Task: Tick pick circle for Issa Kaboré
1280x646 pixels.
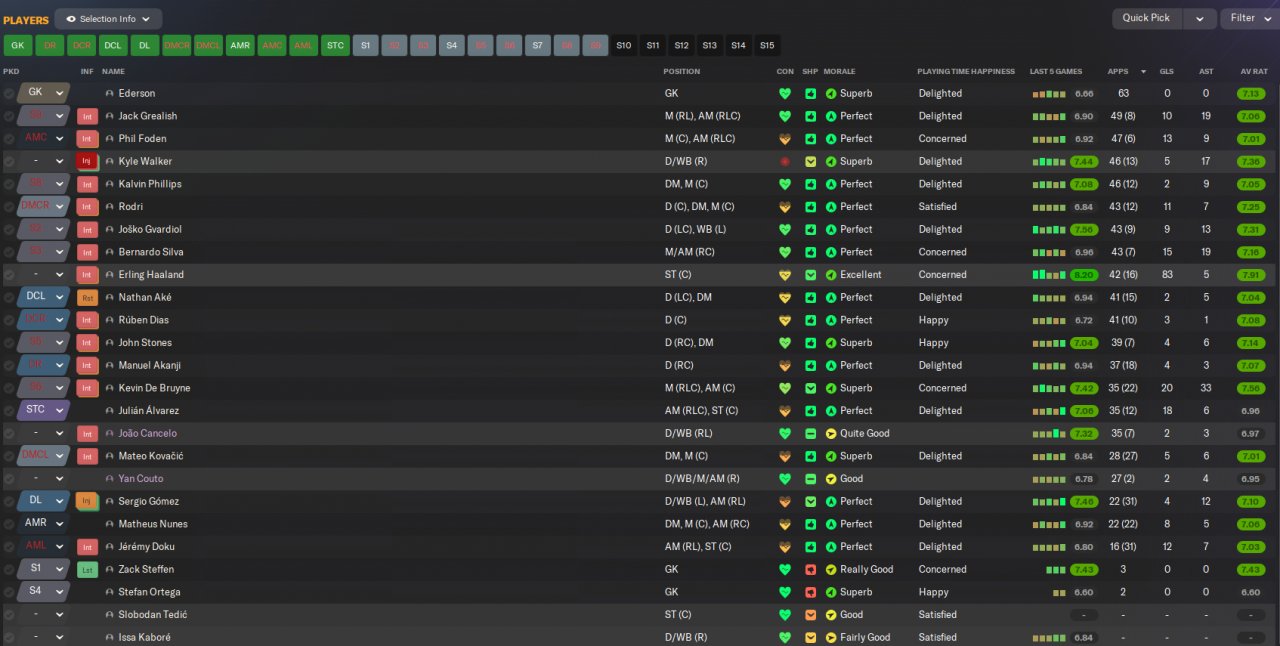Action: (x=9, y=638)
